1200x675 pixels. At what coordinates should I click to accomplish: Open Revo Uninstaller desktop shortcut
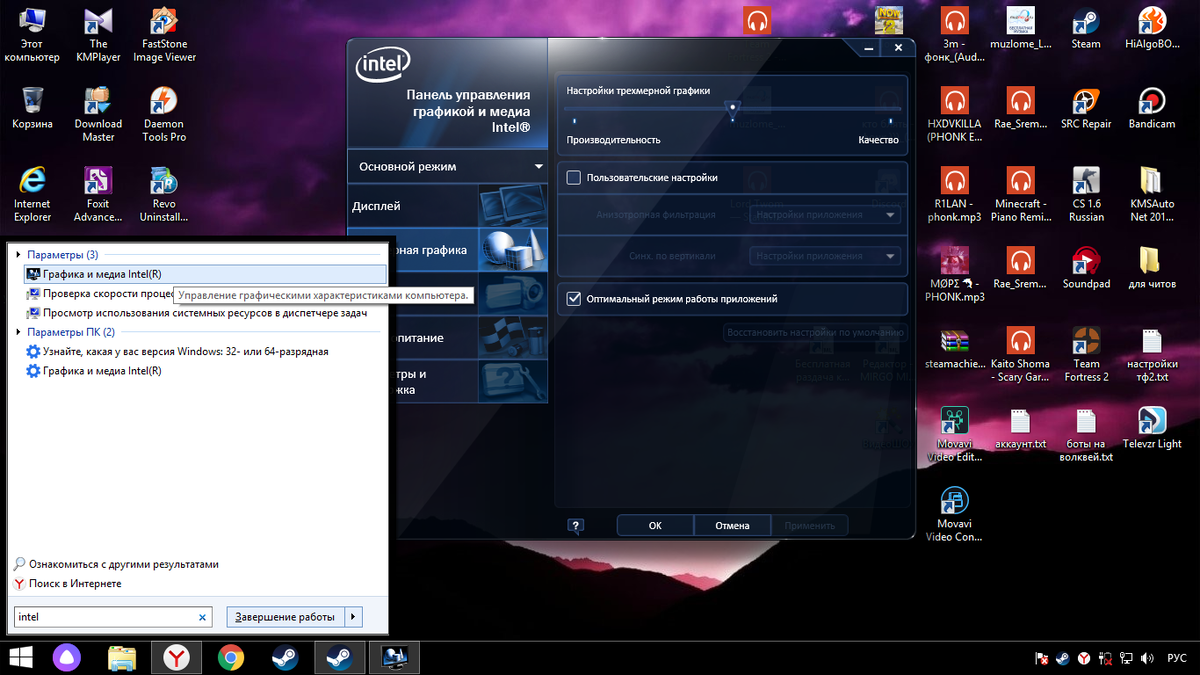pos(164,194)
